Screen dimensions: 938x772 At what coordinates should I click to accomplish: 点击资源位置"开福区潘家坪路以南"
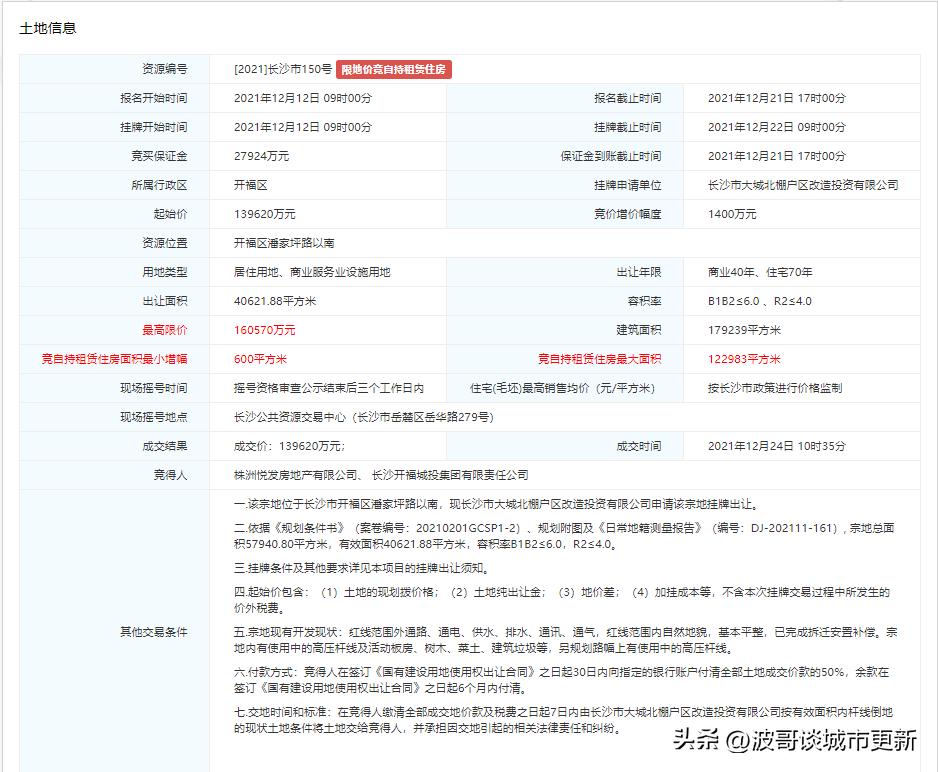coord(284,242)
